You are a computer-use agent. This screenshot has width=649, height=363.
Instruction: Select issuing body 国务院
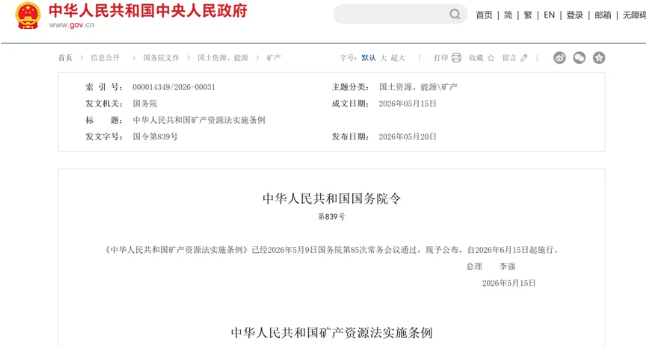(145, 103)
